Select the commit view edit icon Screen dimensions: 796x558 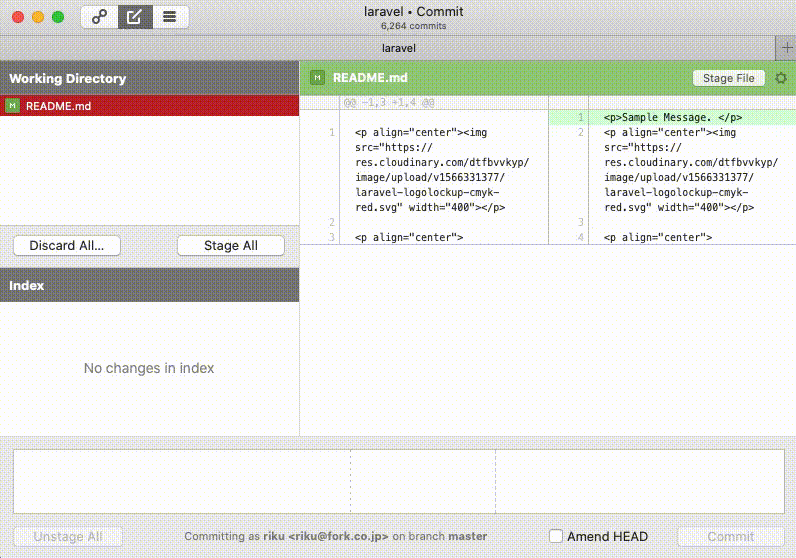click(x=135, y=17)
